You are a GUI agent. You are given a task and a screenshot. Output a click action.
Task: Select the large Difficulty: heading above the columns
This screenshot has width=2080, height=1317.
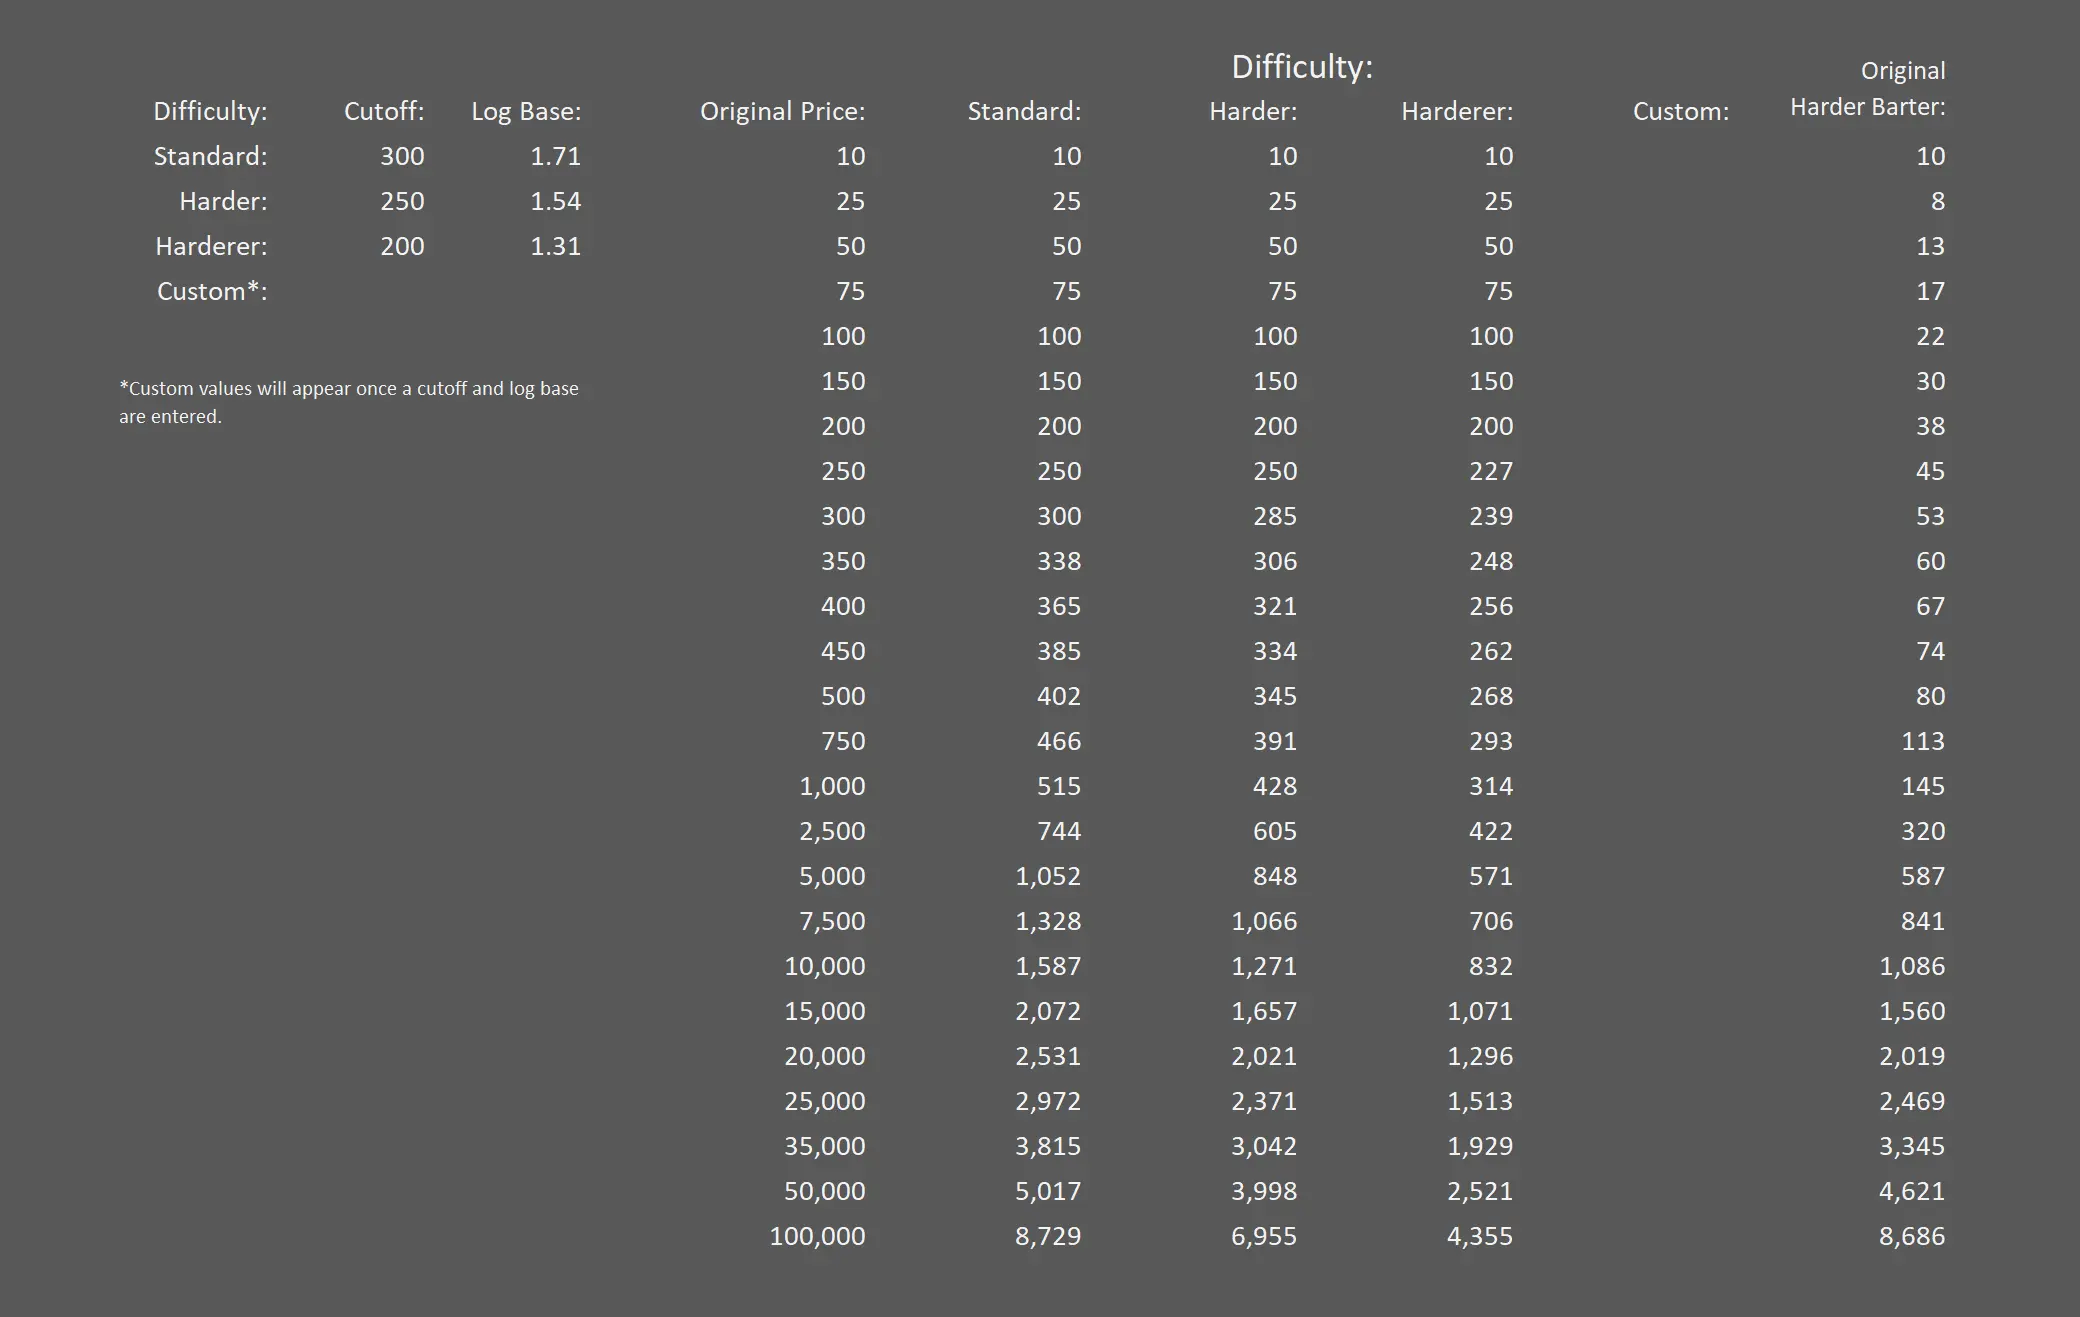coord(1302,67)
